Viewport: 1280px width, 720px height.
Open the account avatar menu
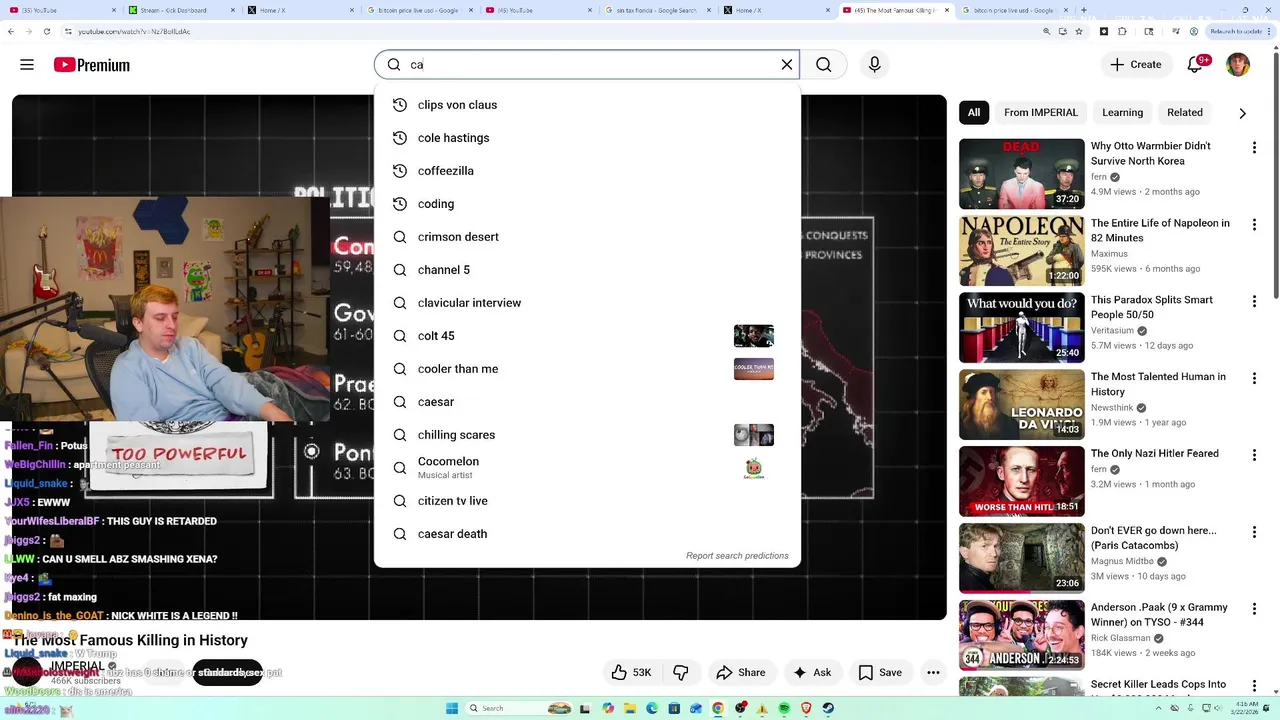(1238, 65)
